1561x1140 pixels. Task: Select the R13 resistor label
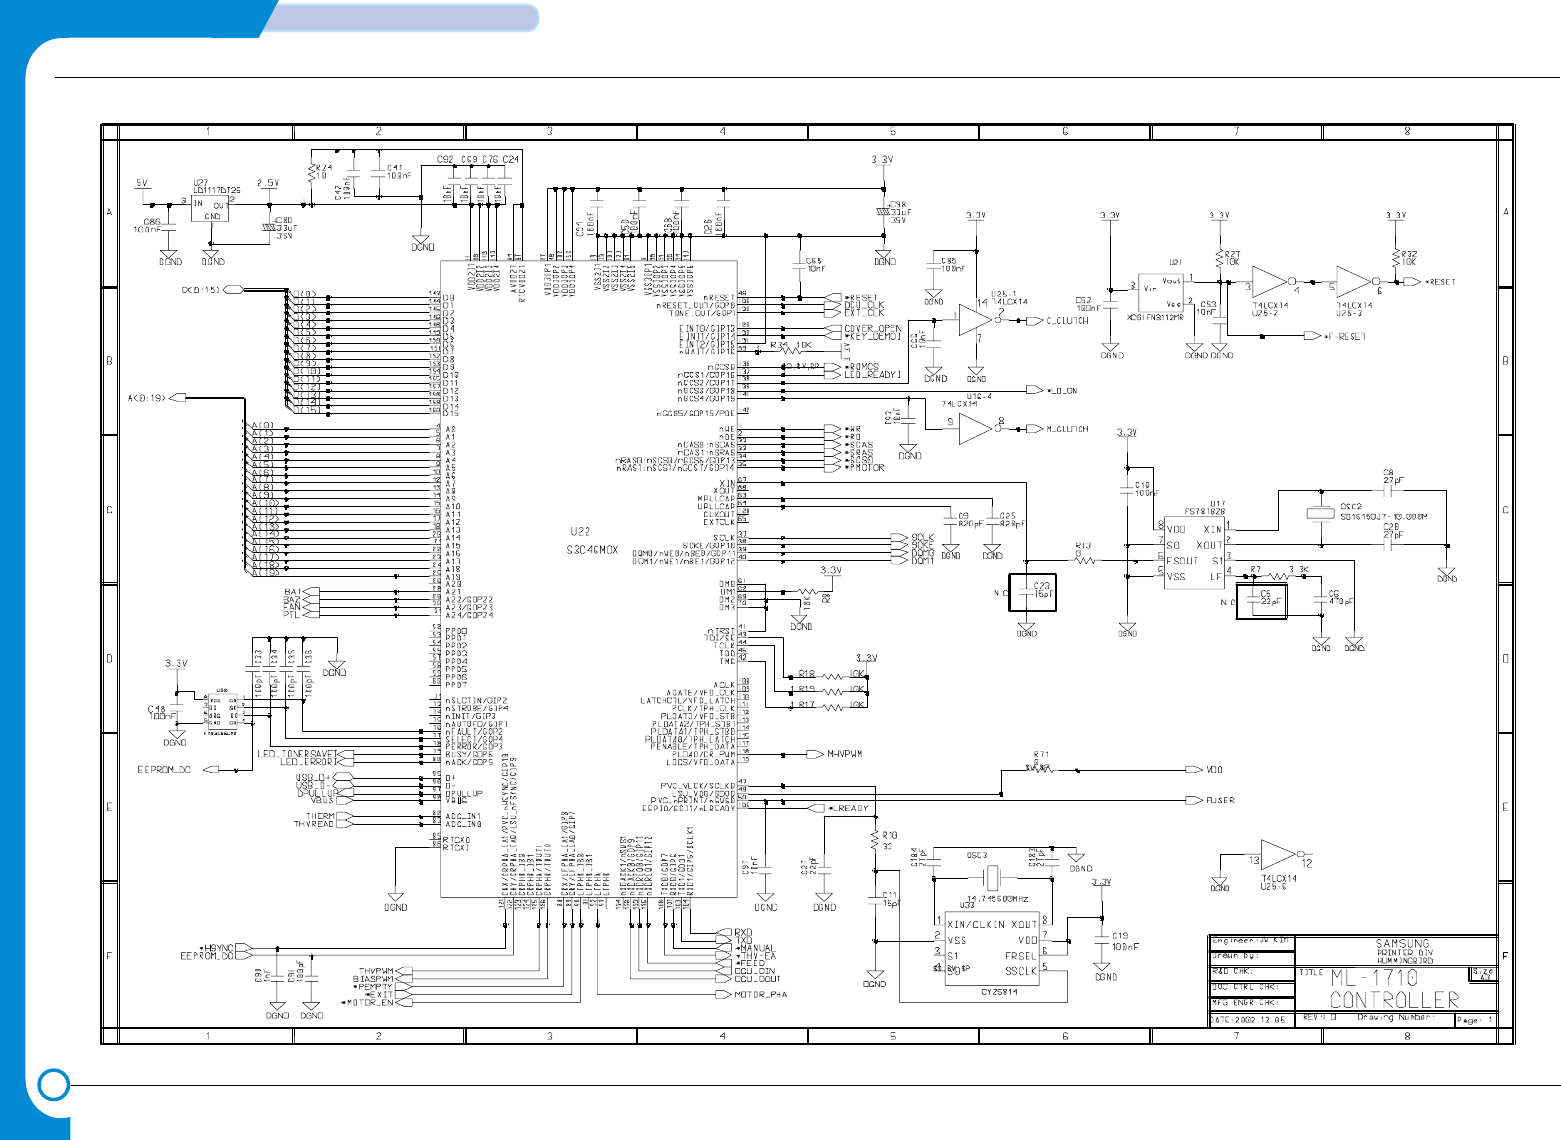click(x=1083, y=546)
